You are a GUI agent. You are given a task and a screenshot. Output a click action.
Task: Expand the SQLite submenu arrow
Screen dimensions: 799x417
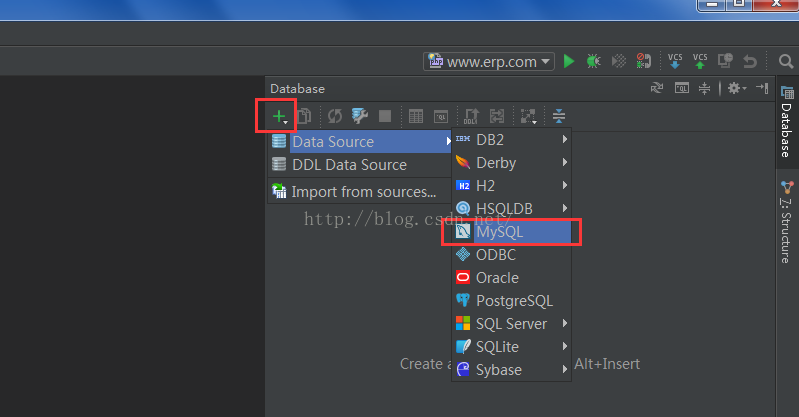(x=565, y=346)
